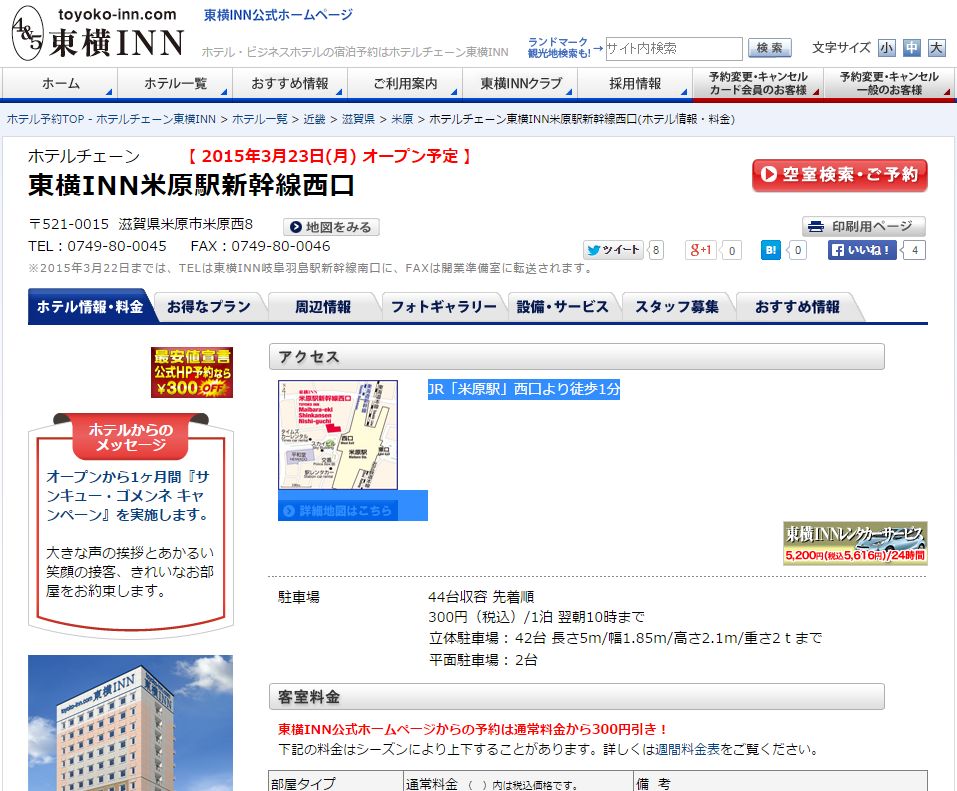
Task: Click the Google +1 button
Action: (x=701, y=250)
